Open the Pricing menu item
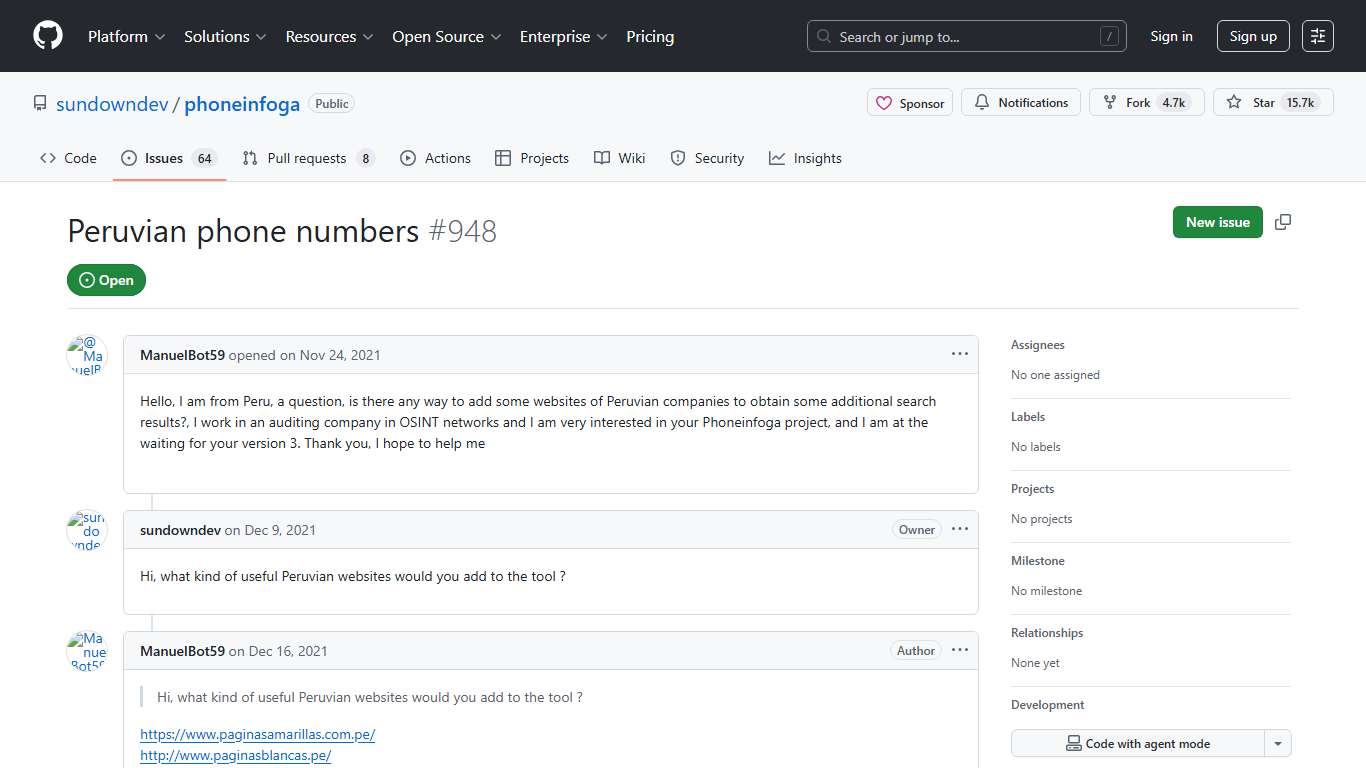 point(650,36)
